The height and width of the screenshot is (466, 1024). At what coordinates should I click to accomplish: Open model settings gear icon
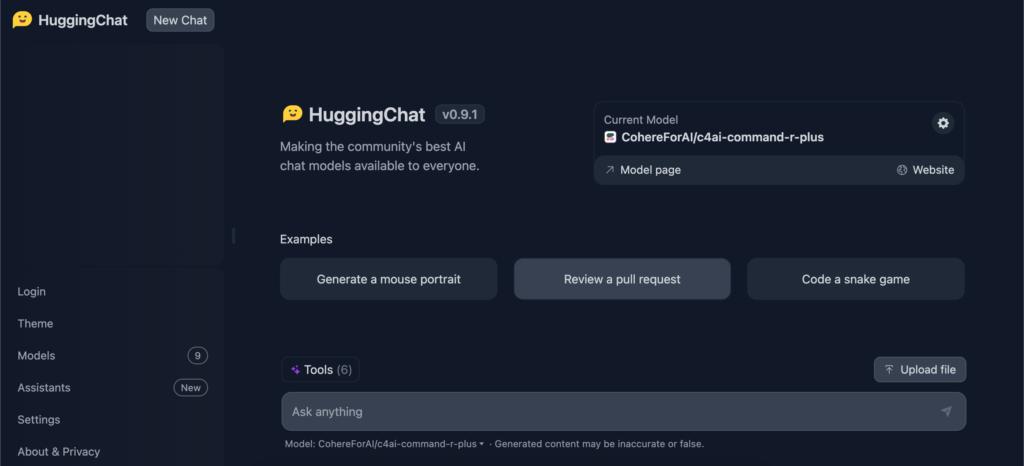pos(942,123)
